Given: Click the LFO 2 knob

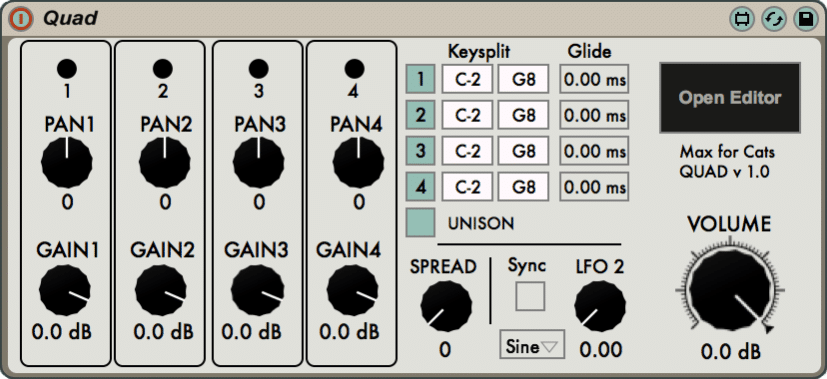Looking at the screenshot, I should tap(600, 306).
